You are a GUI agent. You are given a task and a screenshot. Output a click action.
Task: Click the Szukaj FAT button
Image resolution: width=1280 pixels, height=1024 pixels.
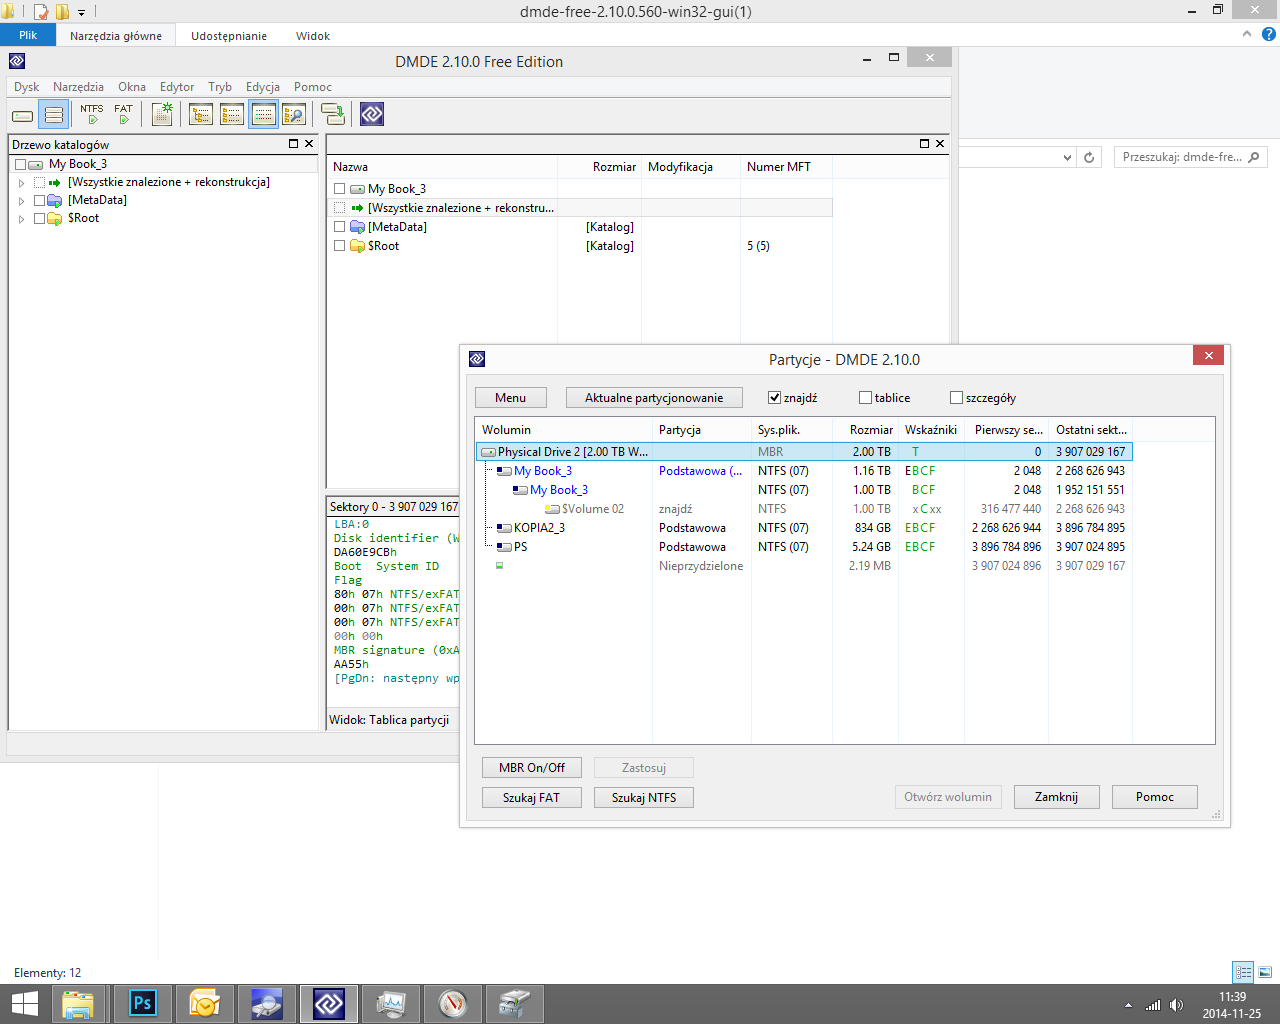click(532, 798)
